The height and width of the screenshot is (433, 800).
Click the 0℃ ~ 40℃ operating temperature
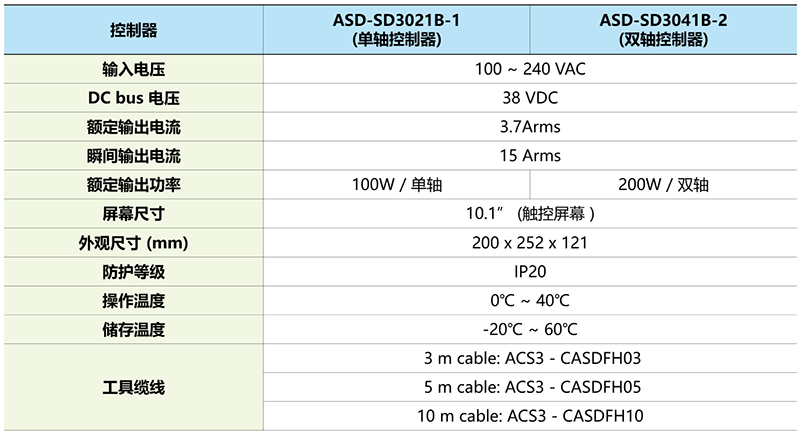coord(530,300)
